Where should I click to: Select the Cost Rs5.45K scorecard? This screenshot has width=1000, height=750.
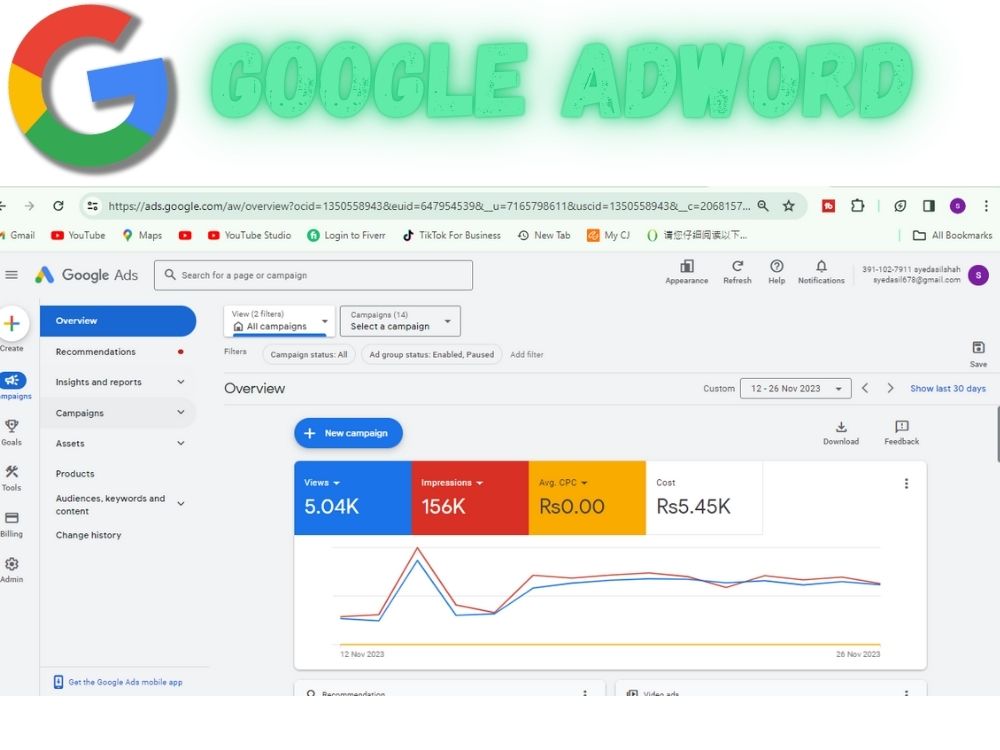point(704,497)
